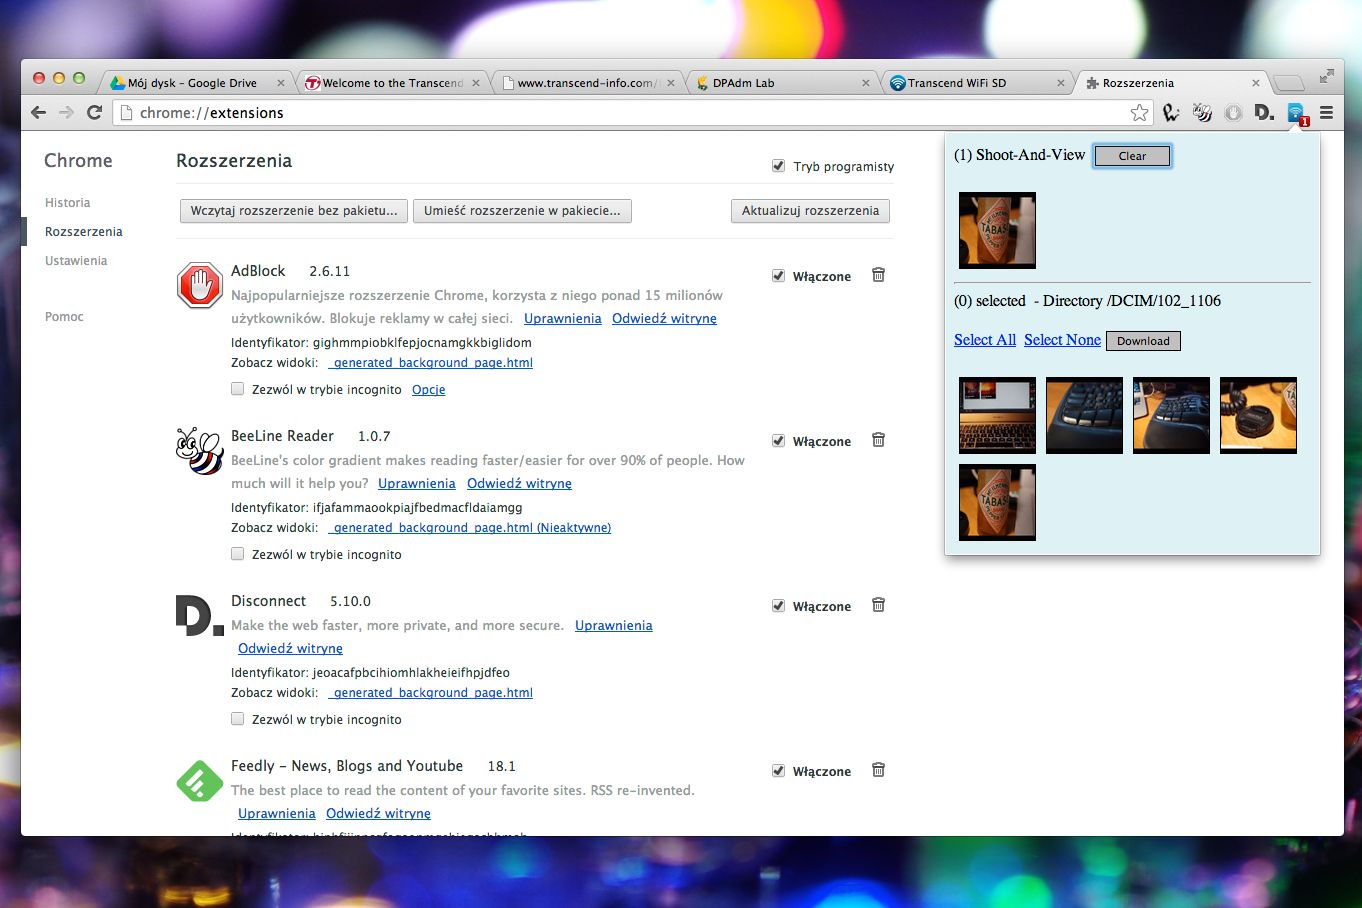Click the Disconnect logo in the extension list
This screenshot has height=908, width=1362.
(199, 615)
